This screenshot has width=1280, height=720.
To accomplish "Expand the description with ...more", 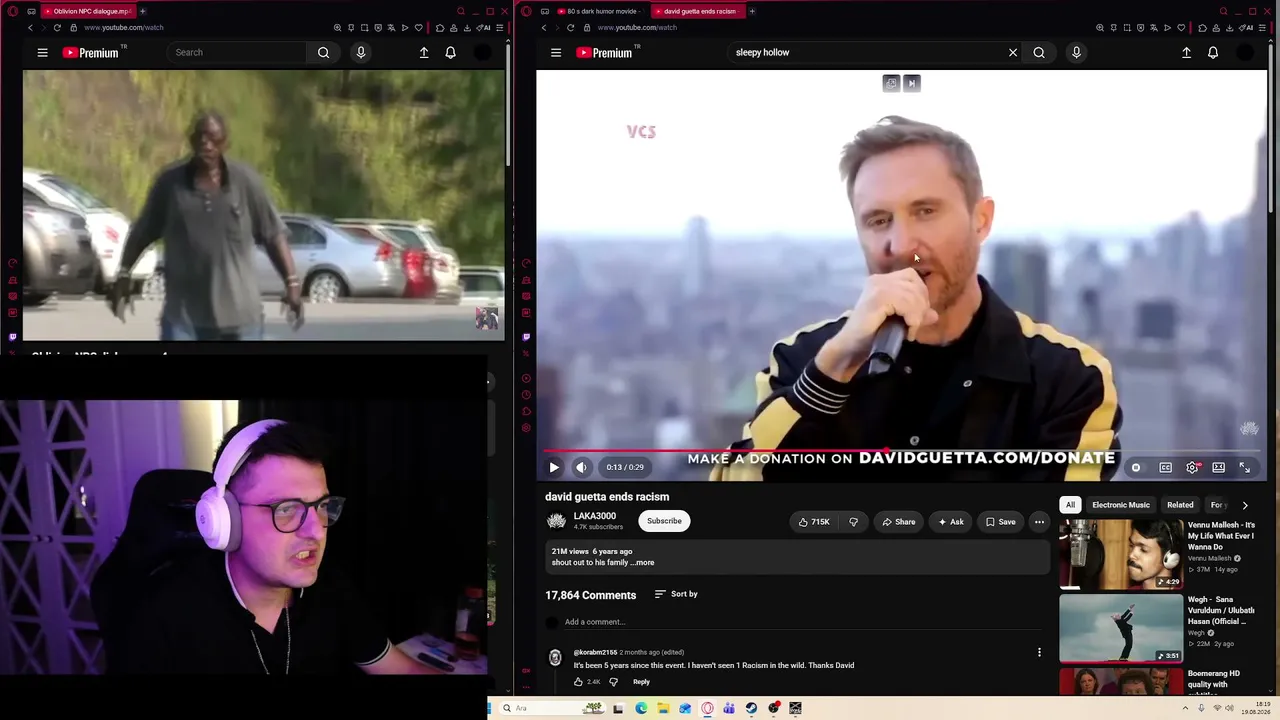I will pos(642,563).
